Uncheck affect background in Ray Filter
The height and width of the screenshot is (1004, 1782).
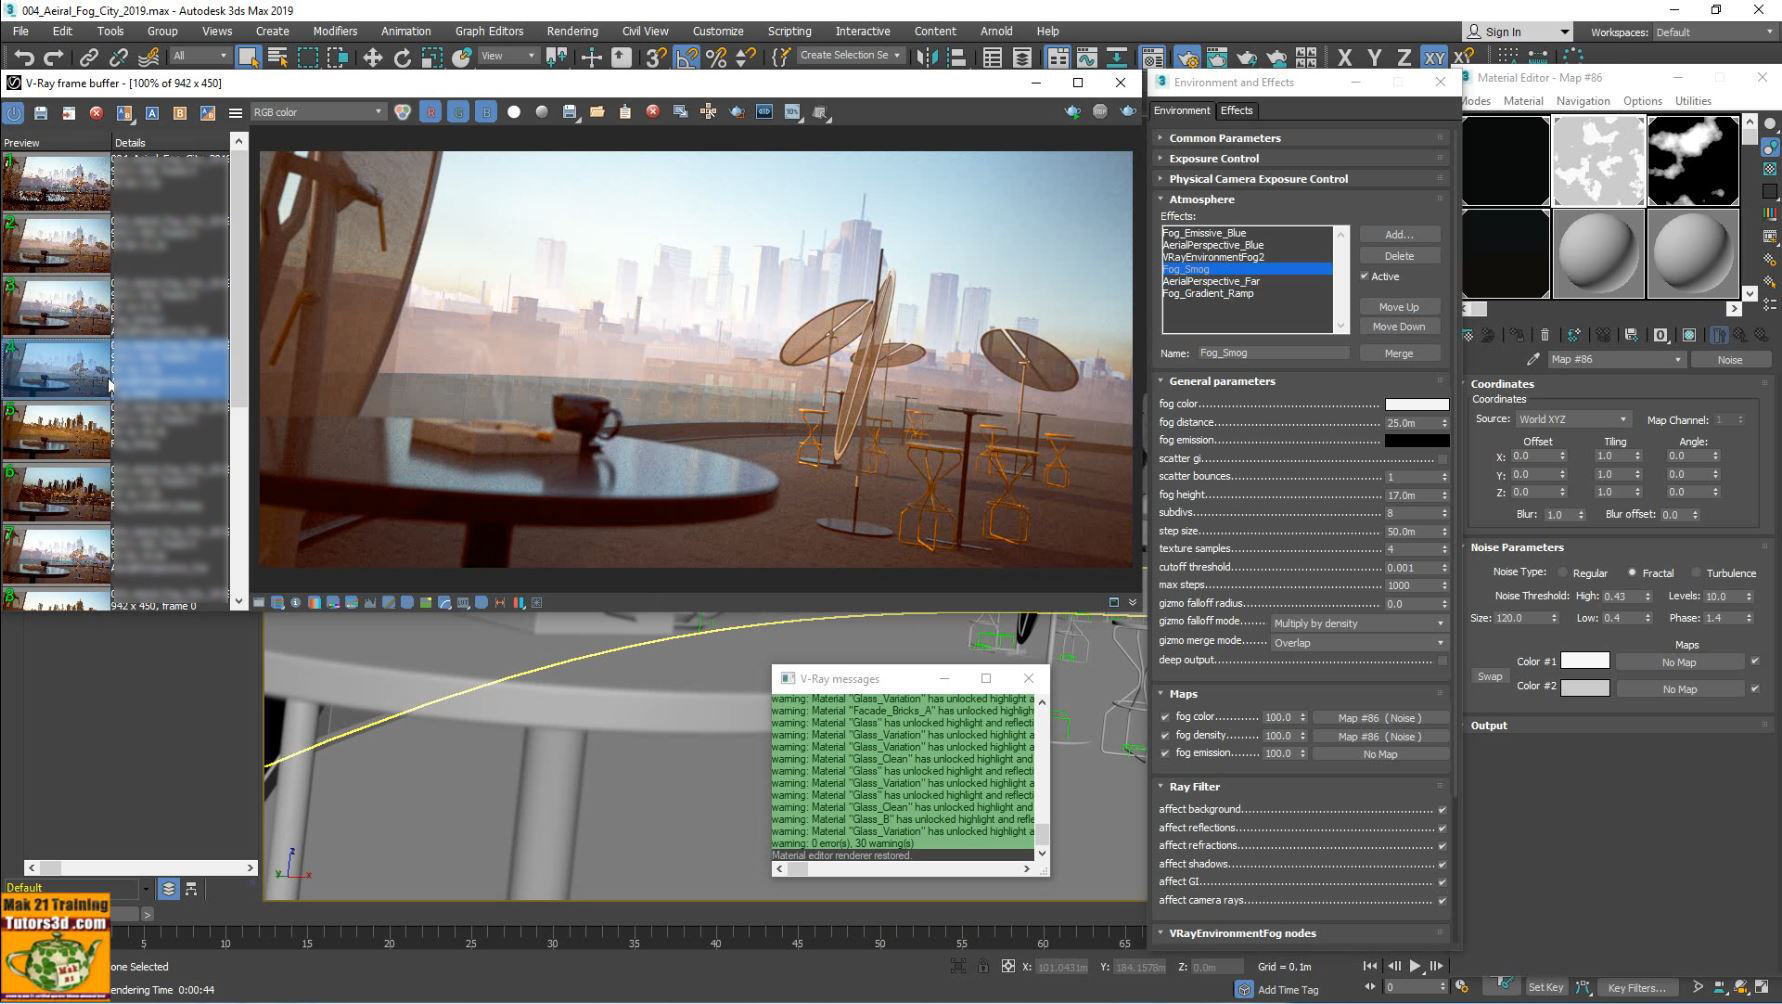(x=1442, y=810)
